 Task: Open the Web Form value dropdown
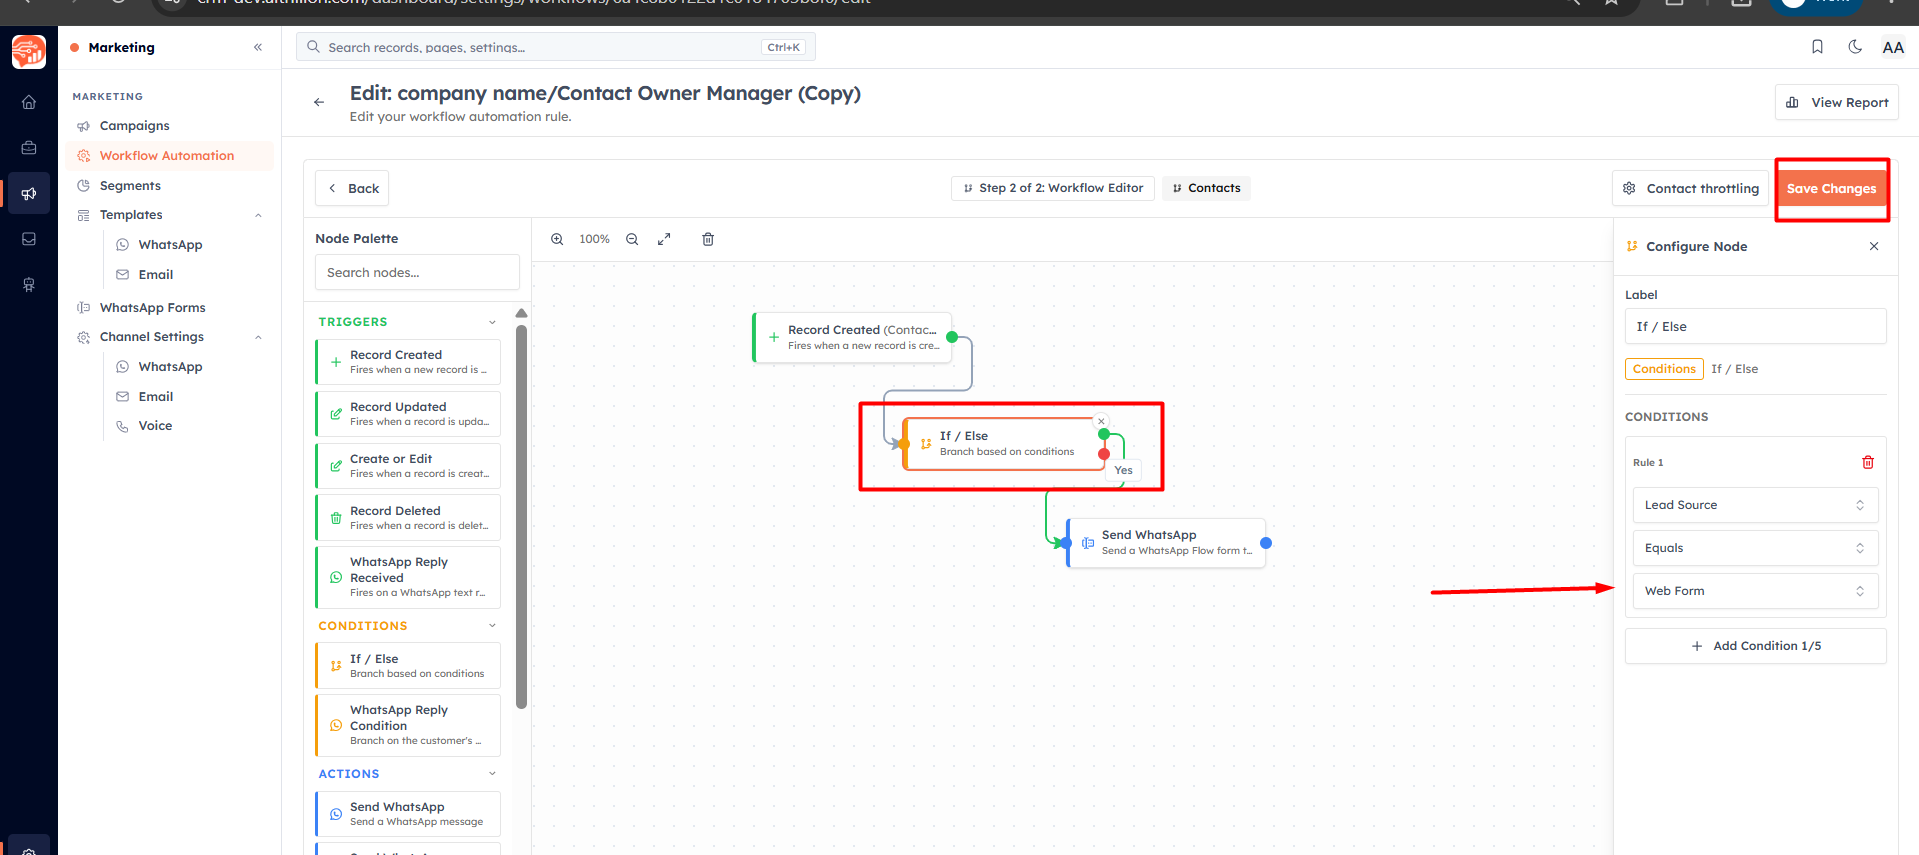point(1755,591)
